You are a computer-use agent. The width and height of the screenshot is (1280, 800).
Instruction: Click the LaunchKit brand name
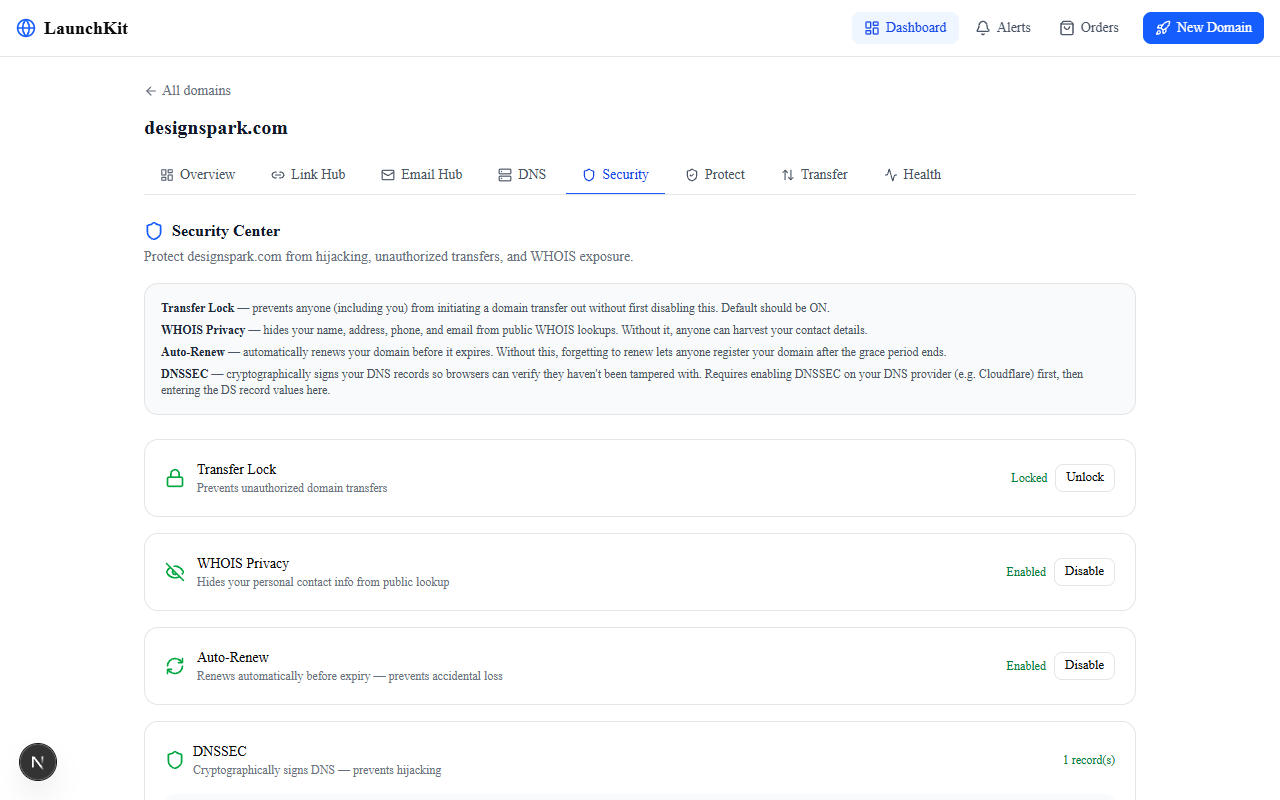pos(86,28)
